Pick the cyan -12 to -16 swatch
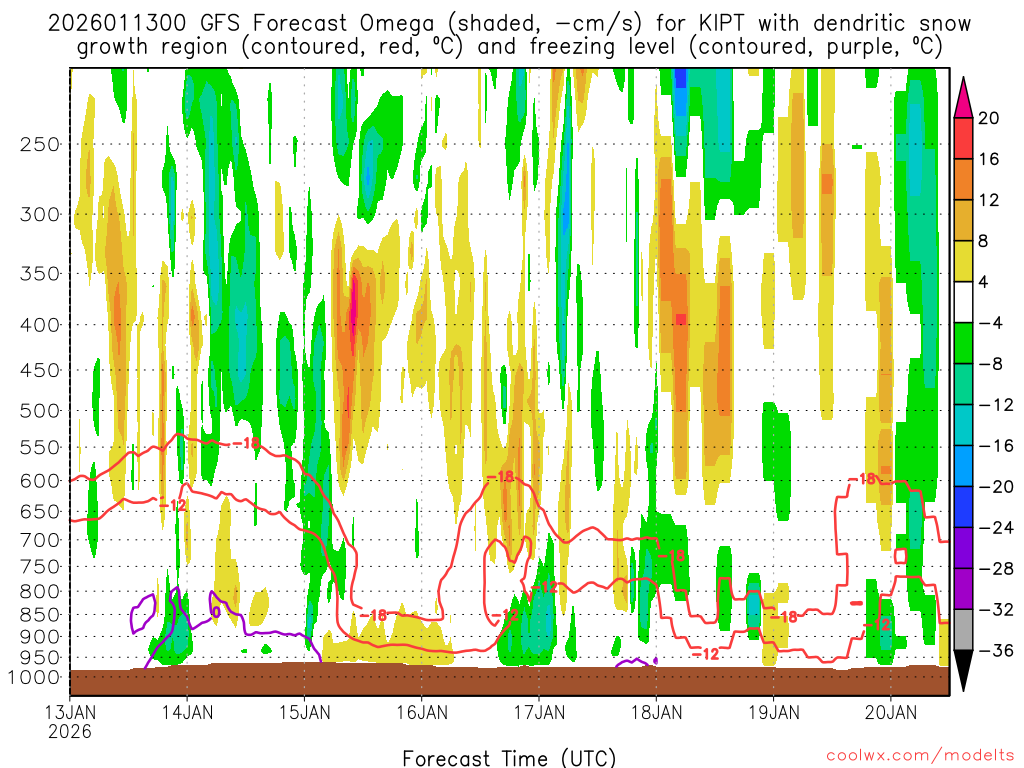This screenshot has width=1024, height=768. click(963, 425)
